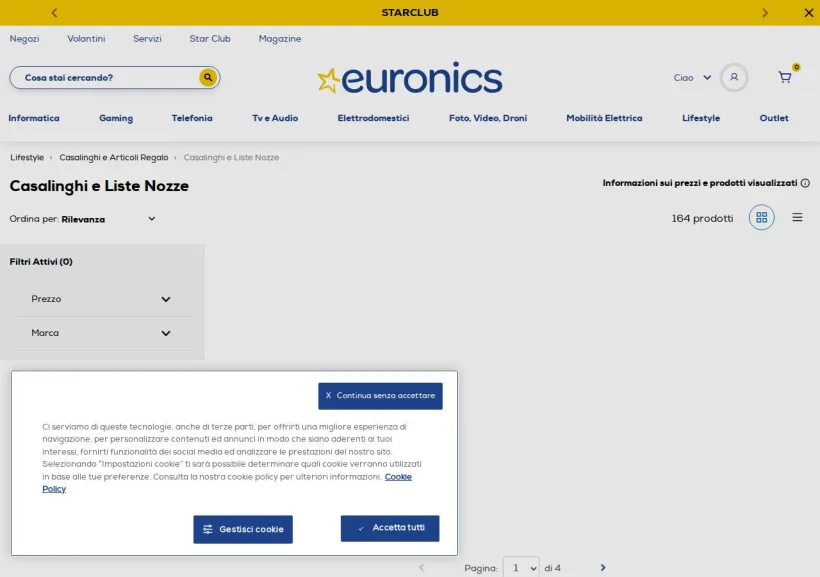
Task: Open the Lifestyle category menu
Action: coord(701,118)
